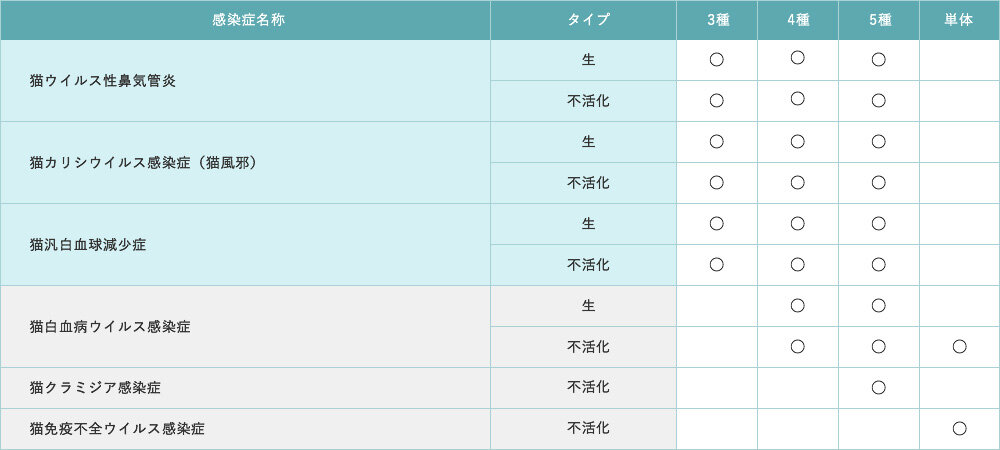This screenshot has height=450, width=1000.
Task: Select the 4種 column header
Action: click(798, 20)
